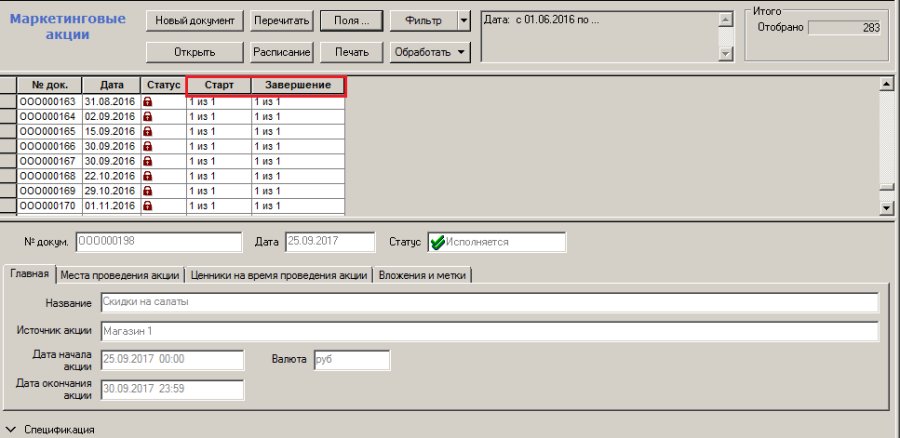Click the lock icon in row ООО000169
This screenshot has height=438, width=900.
click(x=148, y=191)
